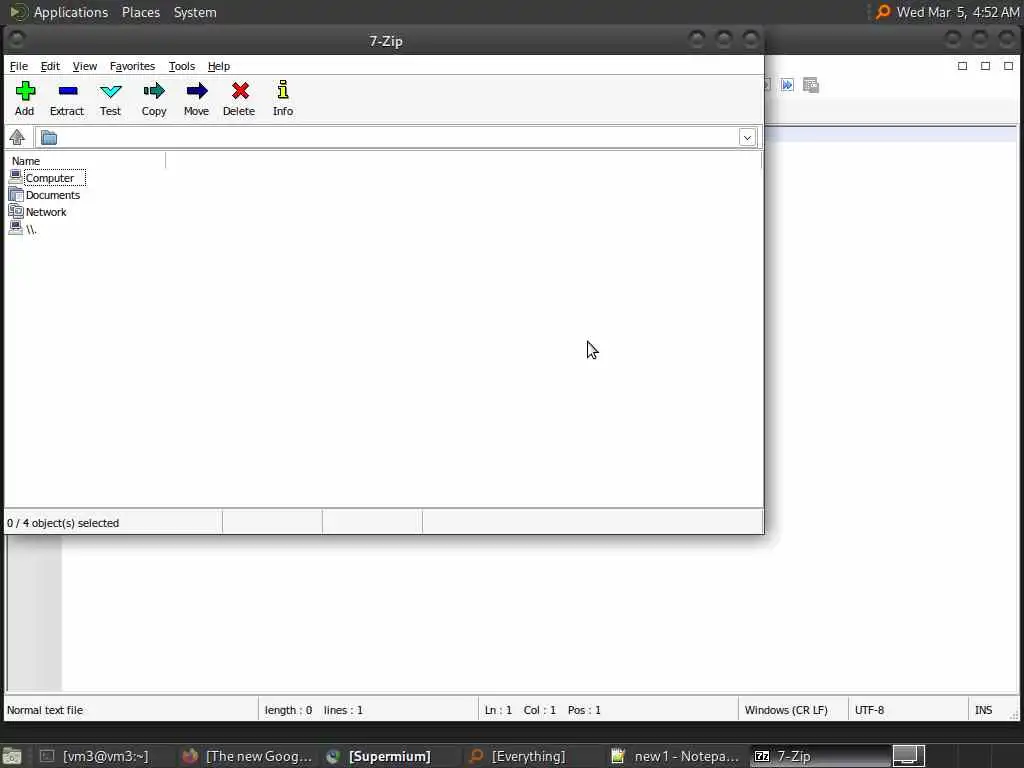
Task: Open the Tools menu
Action: tap(182, 66)
